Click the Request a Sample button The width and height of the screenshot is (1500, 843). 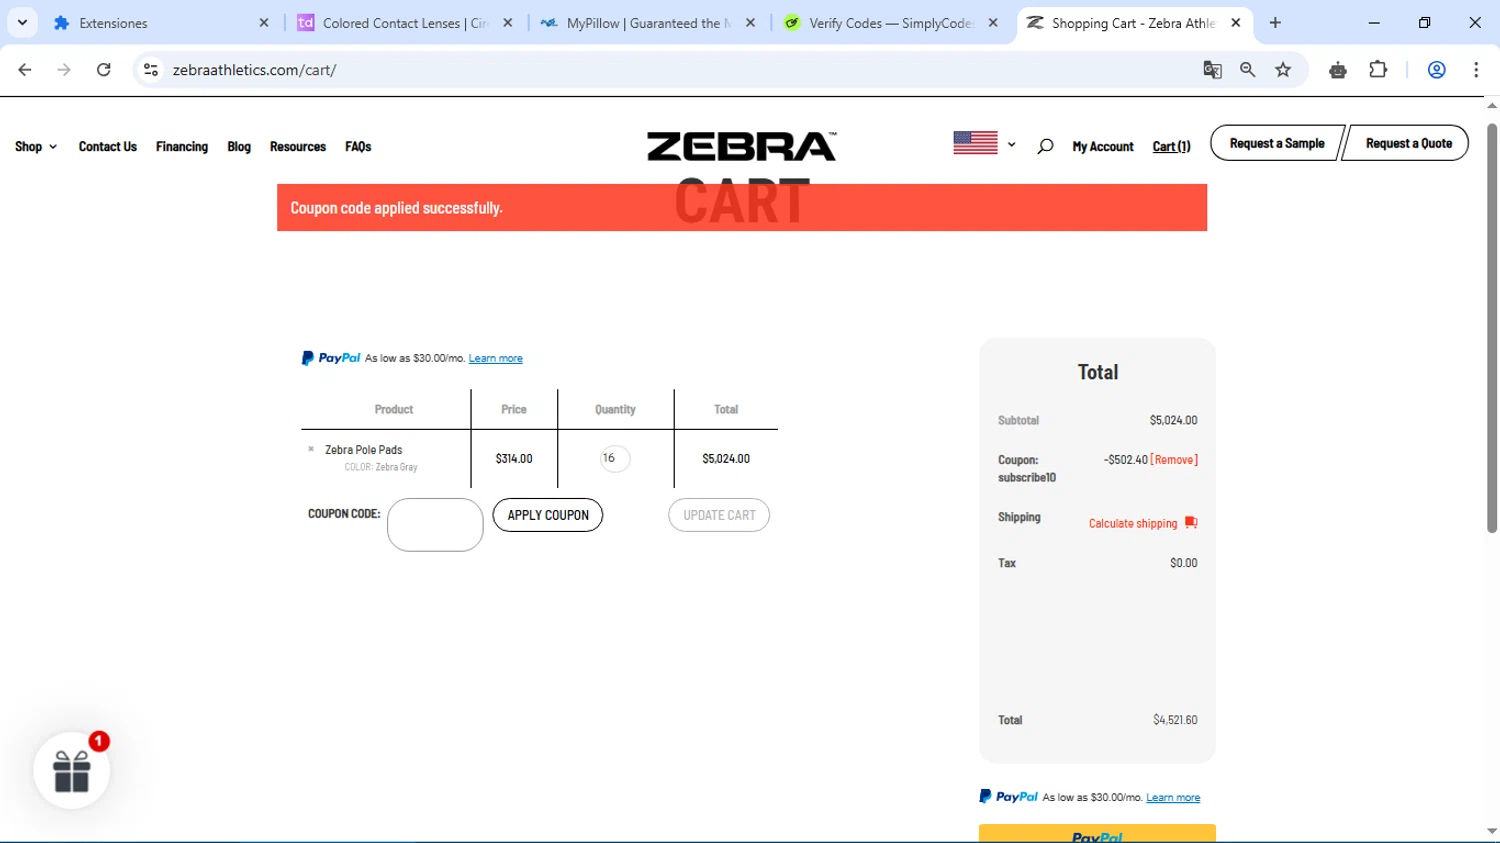(1277, 143)
